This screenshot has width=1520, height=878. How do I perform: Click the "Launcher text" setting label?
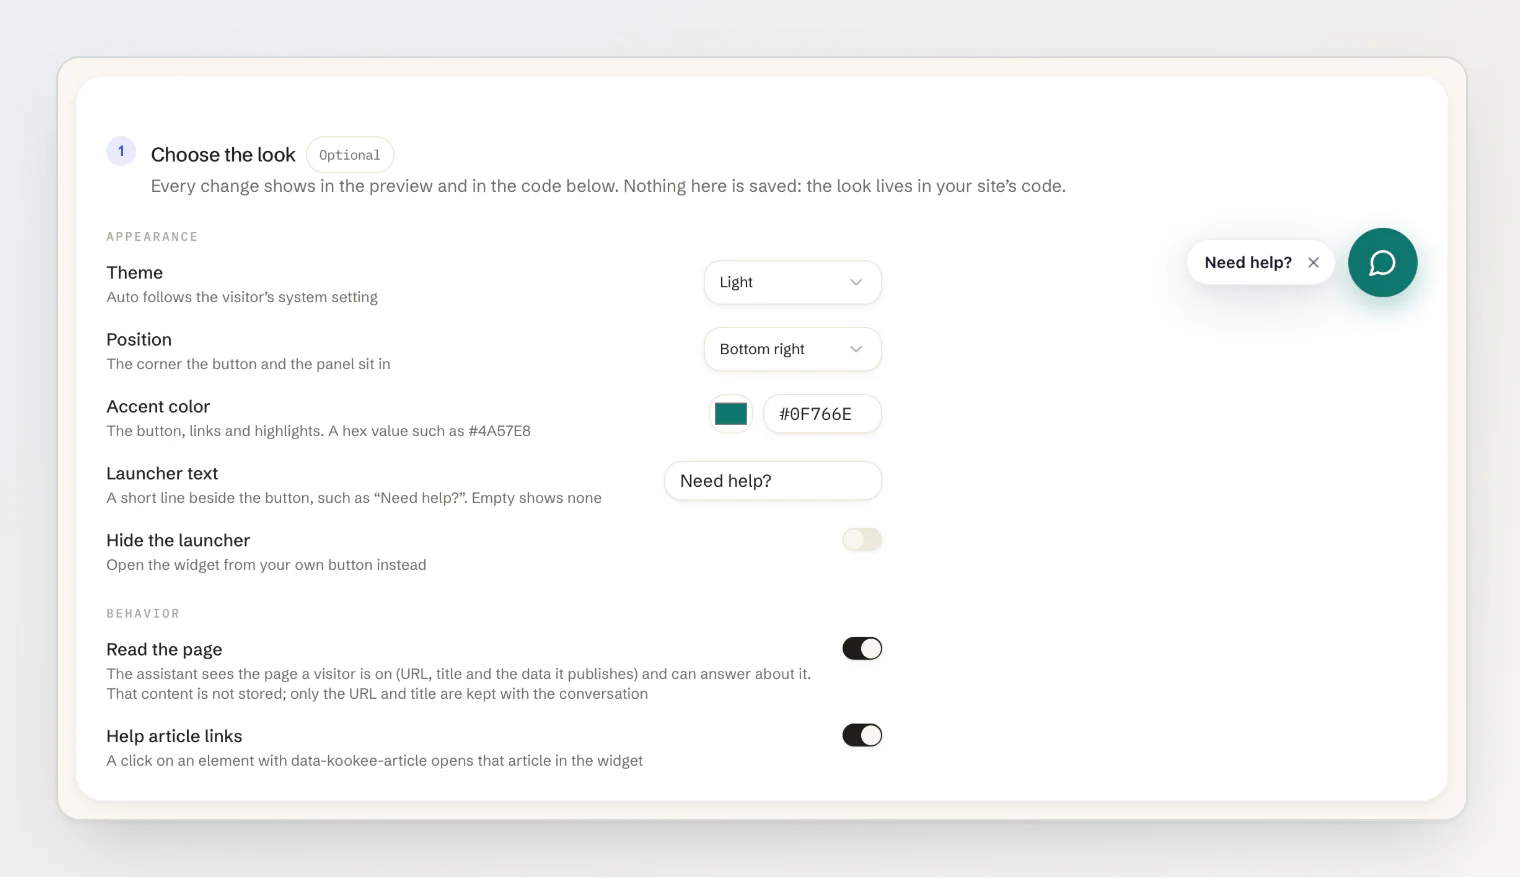162,474
